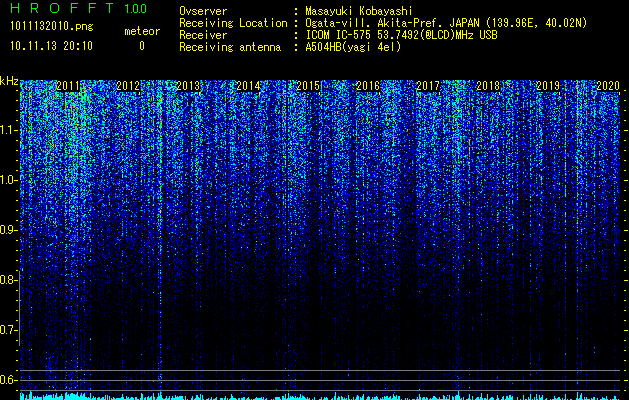Click the date stamp 10.11.13 20:10
Screen dimensions: 629x400
(x=51, y=45)
